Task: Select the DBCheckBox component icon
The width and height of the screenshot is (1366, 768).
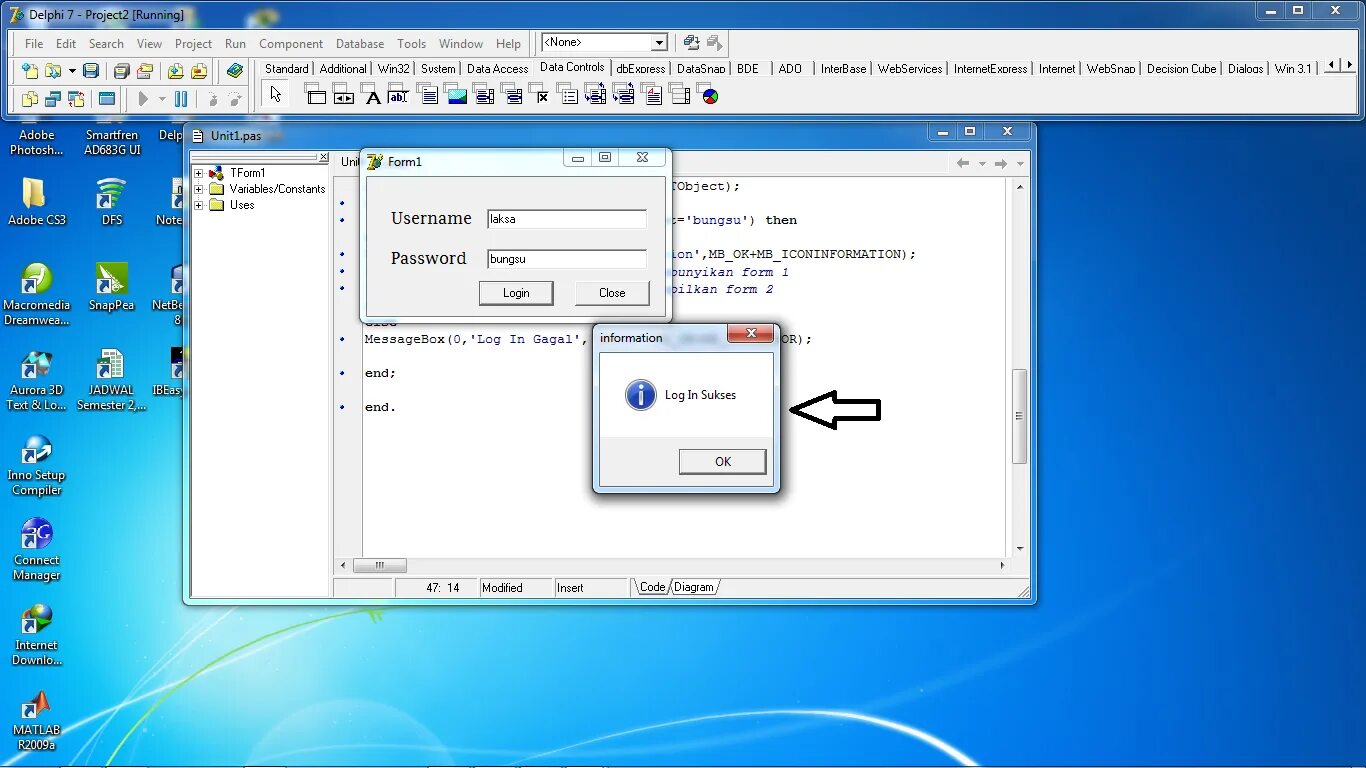Action: click(540, 95)
